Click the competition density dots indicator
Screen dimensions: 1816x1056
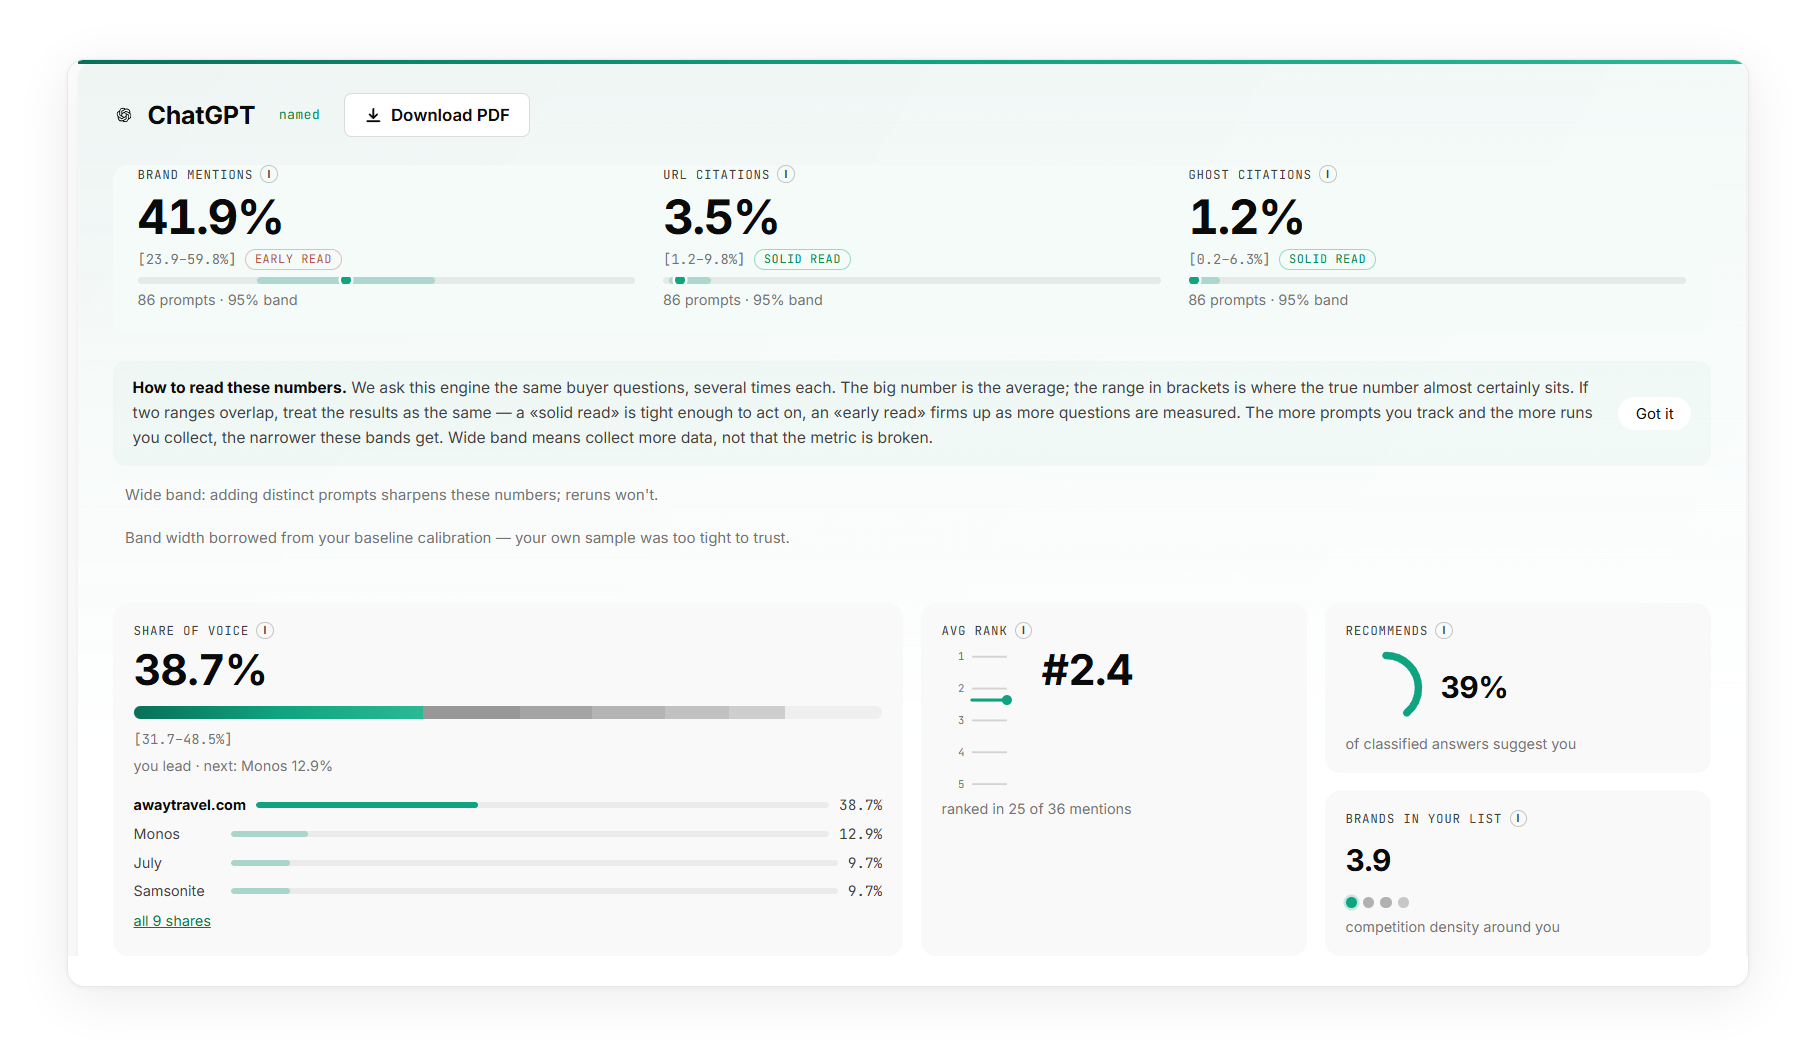1377,902
